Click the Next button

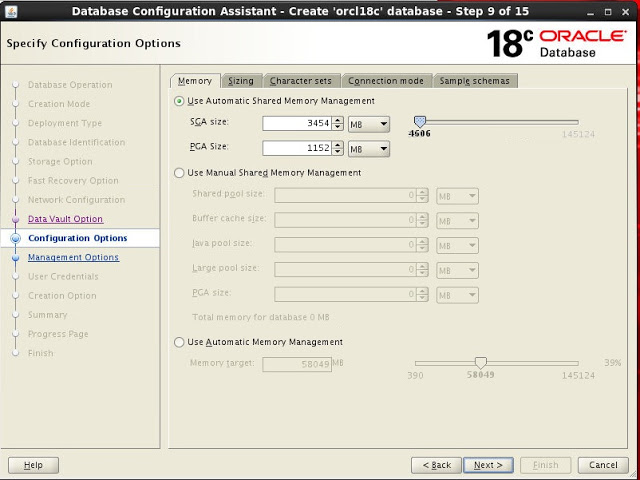489,465
